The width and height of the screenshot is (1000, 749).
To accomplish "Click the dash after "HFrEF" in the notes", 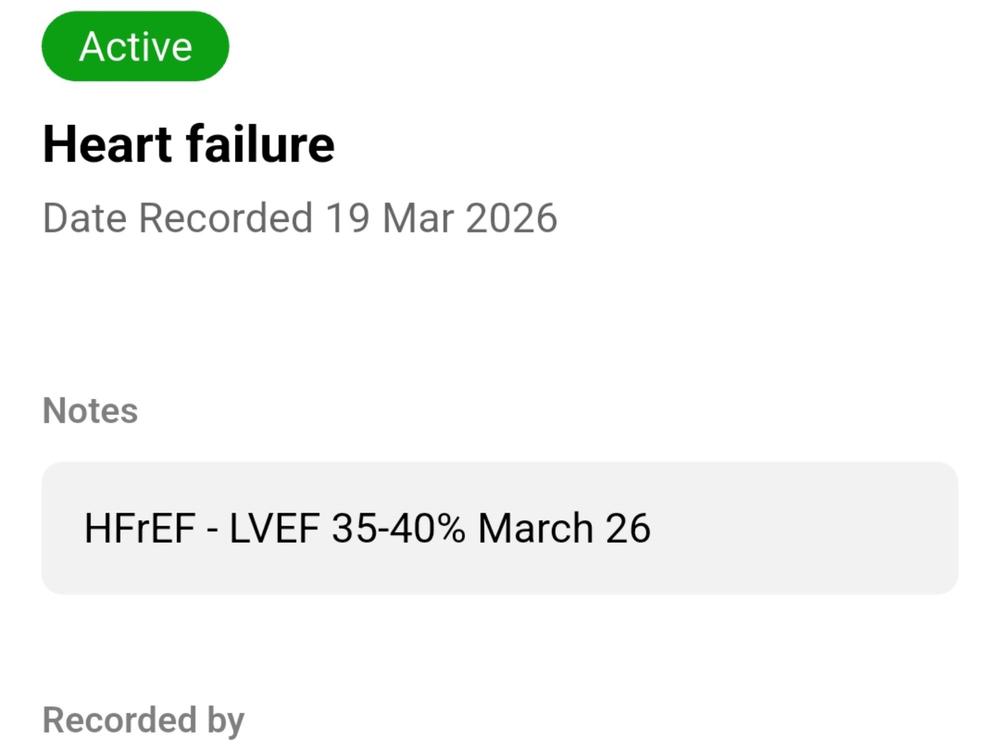I will point(212,530).
